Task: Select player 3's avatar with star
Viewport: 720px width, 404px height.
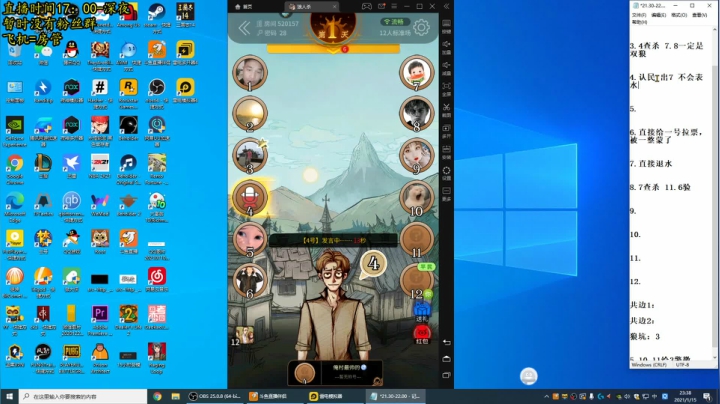Action: 250,155
